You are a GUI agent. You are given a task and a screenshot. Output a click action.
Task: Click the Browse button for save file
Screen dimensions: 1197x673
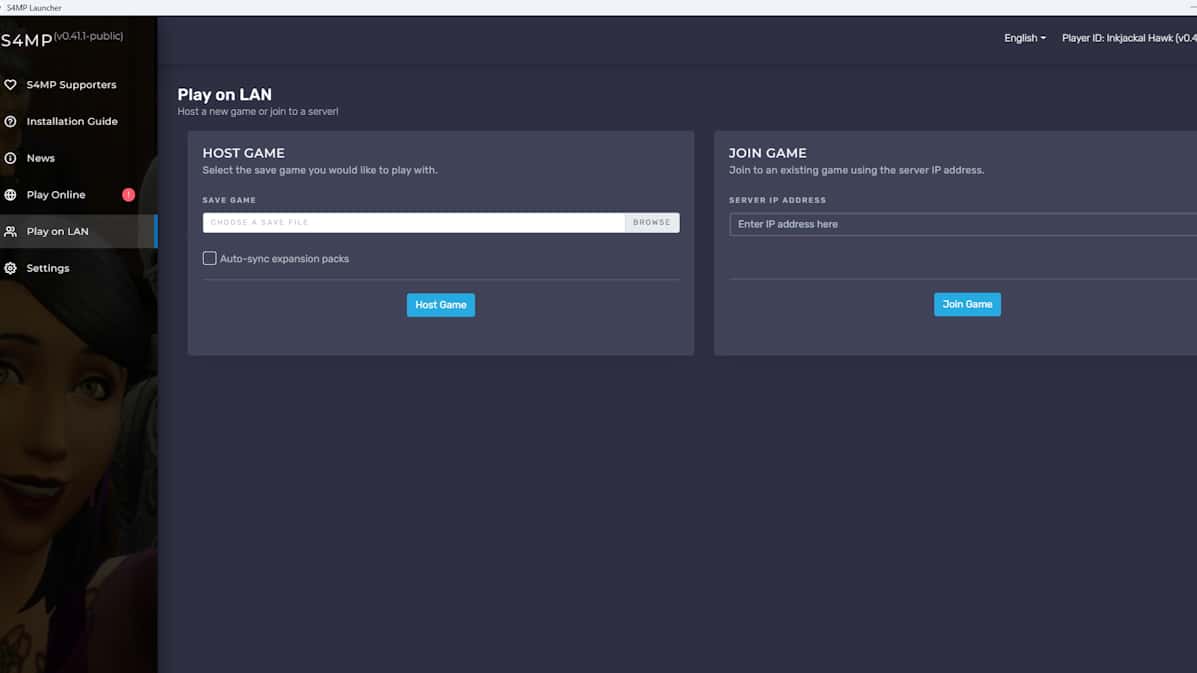pos(651,222)
